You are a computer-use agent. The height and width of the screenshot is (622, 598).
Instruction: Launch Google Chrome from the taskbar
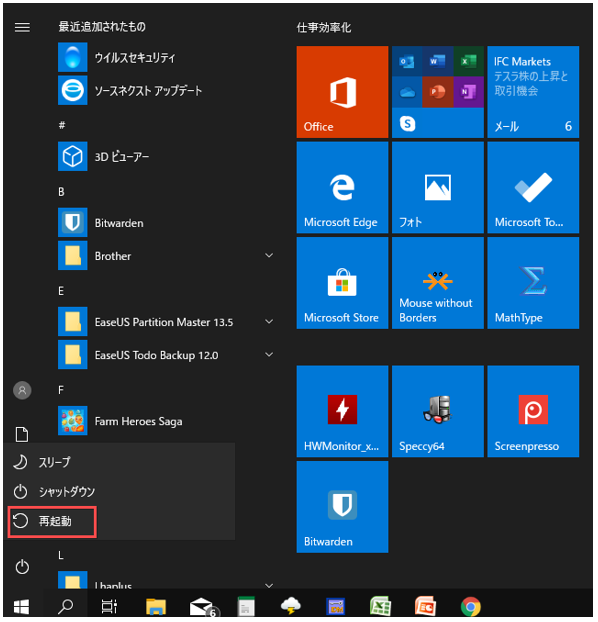(471, 607)
